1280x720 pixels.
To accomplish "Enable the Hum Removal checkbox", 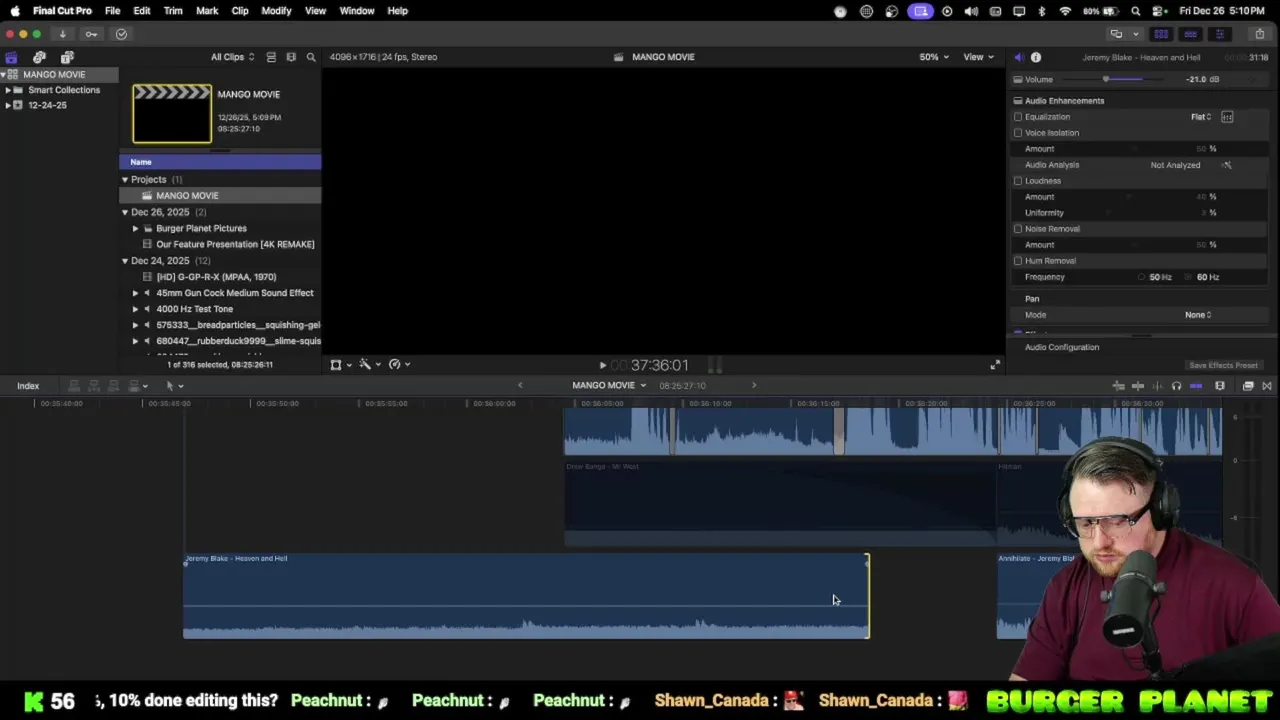I will pos(1018,261).
